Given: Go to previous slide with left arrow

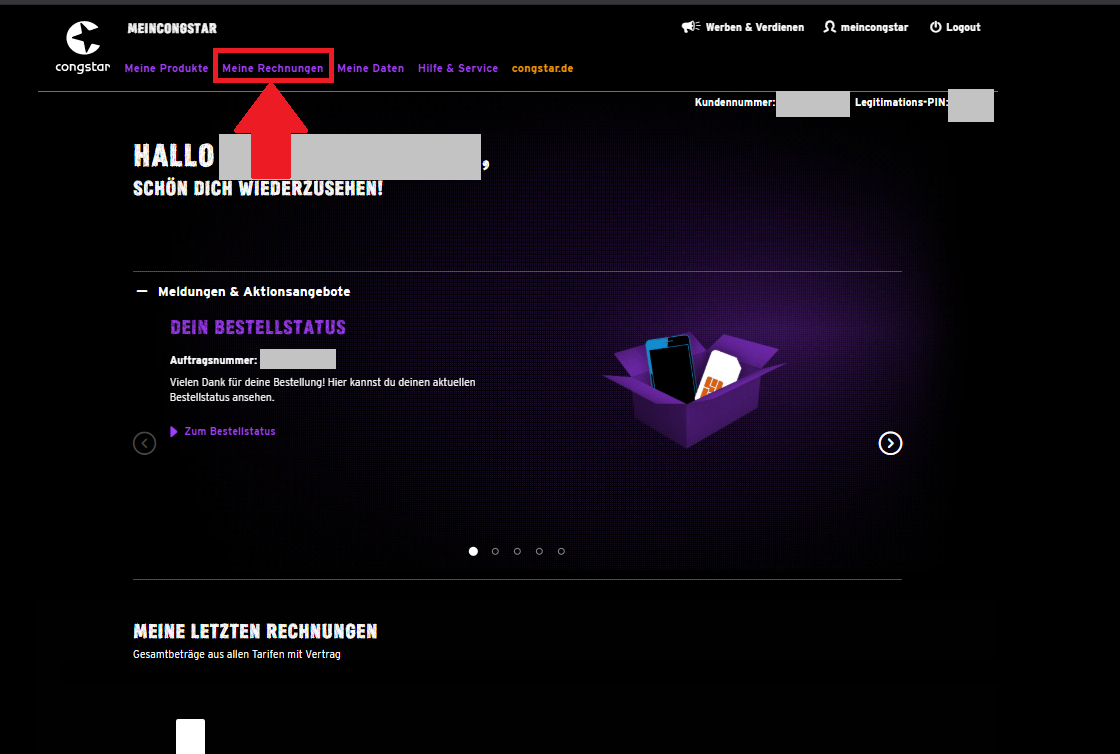Looking at the screenshot, I should pos(145,443).
